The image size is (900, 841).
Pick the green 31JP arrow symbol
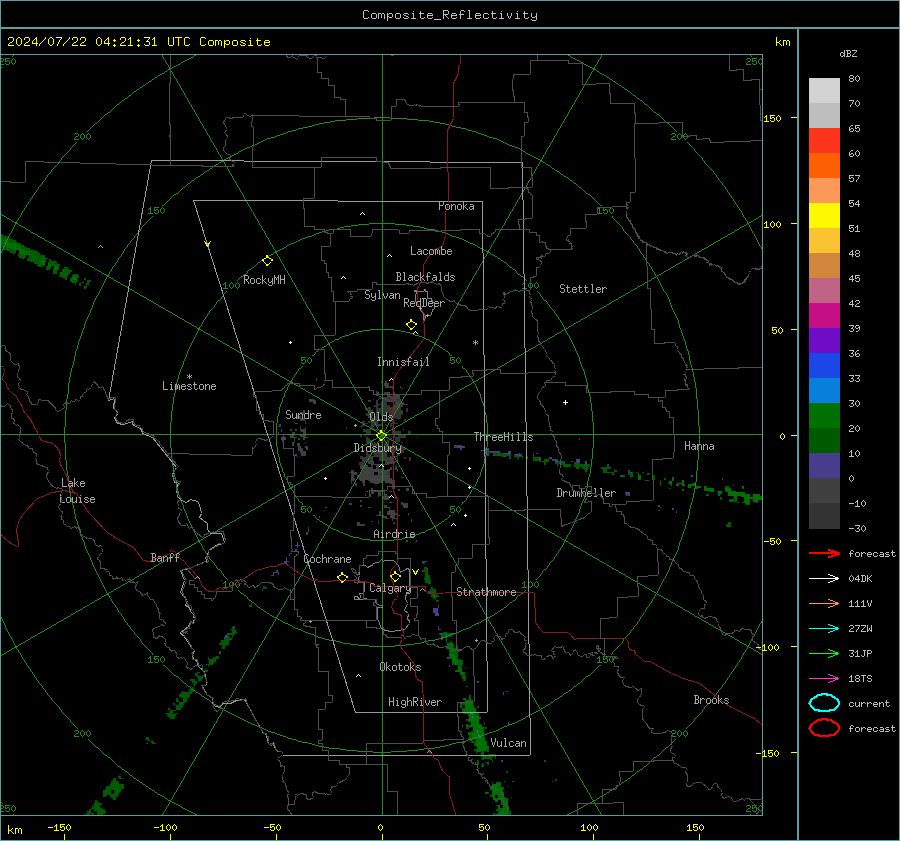pyautogui.click(x=824, y=653)
